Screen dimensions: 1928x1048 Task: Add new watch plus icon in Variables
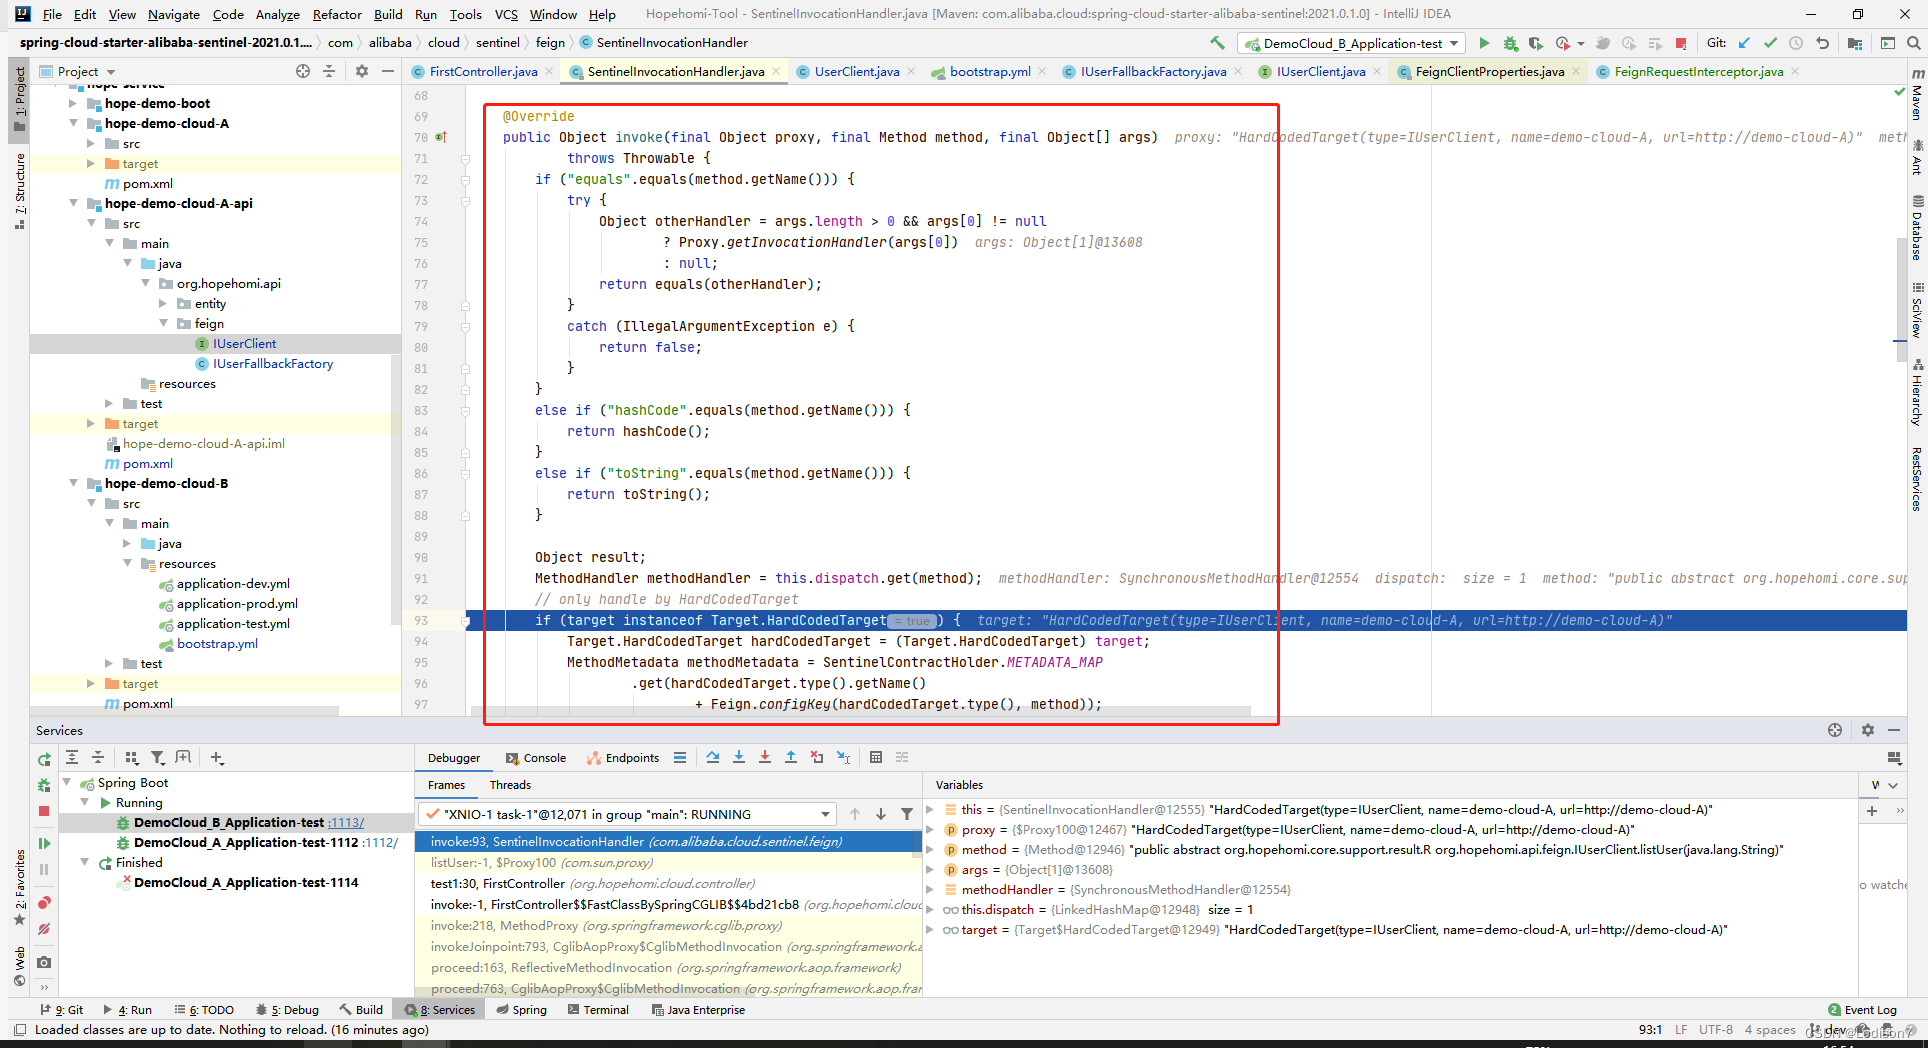(1872, 811)
